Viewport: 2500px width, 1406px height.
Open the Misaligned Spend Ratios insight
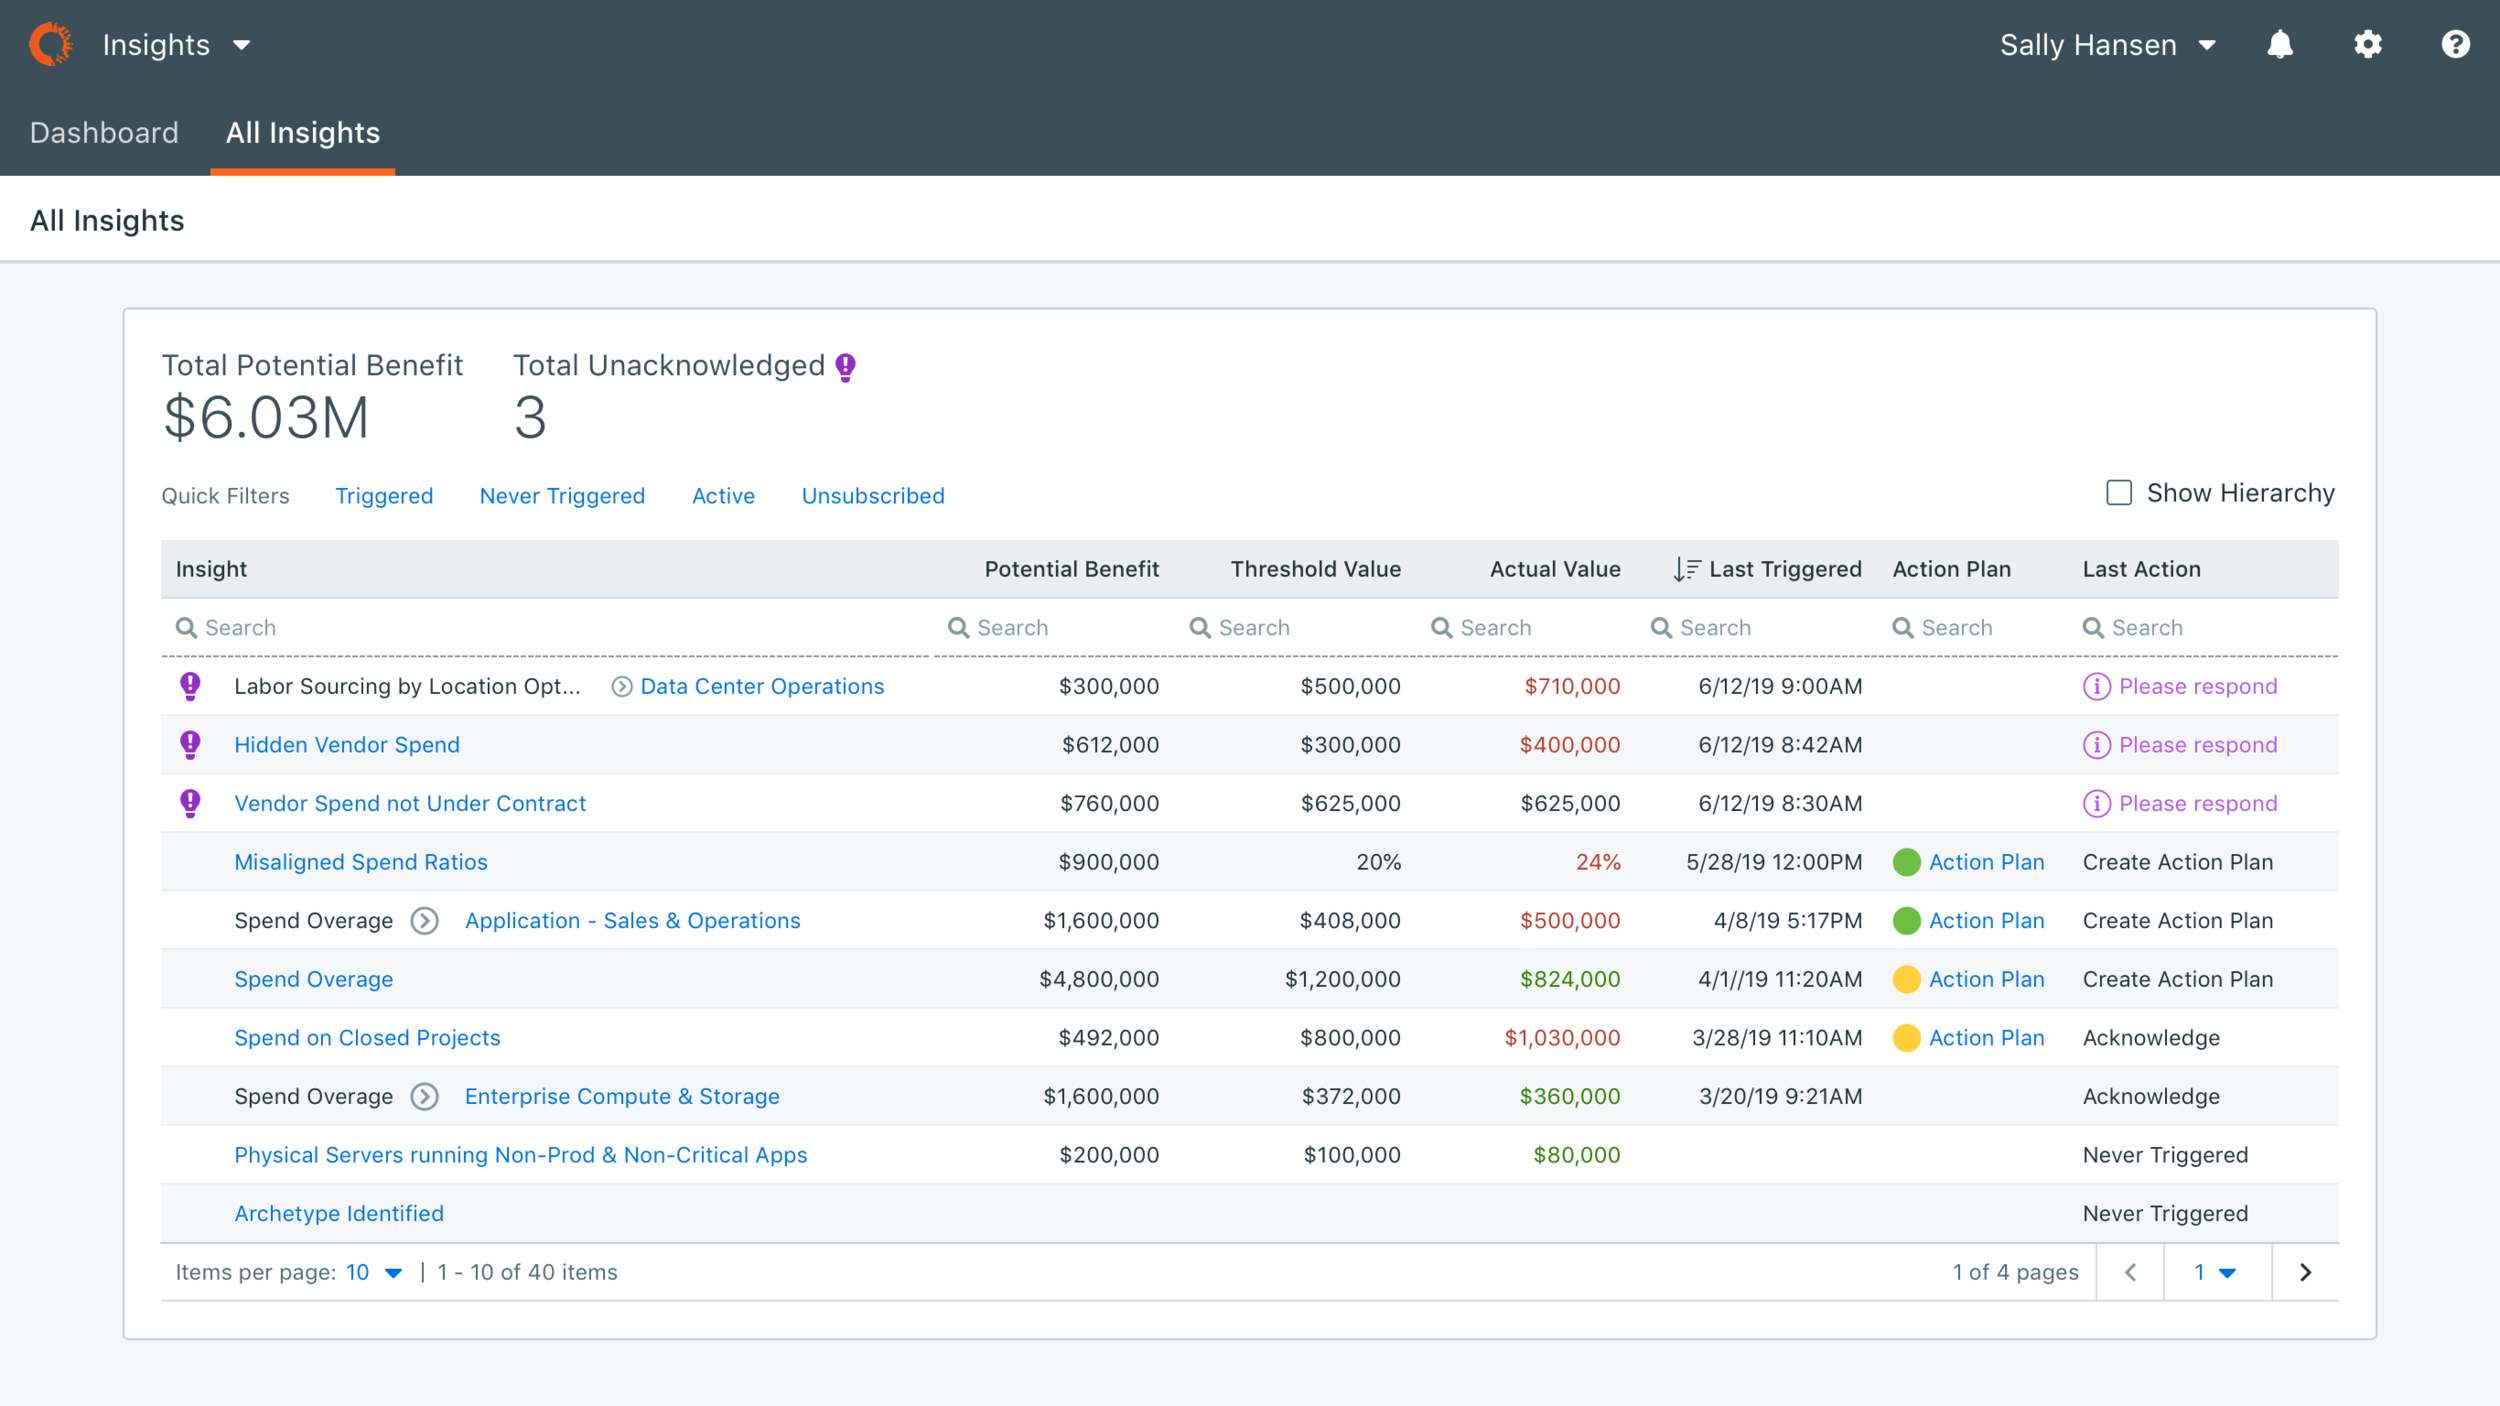pyautogui.click(x=360, y=862)
